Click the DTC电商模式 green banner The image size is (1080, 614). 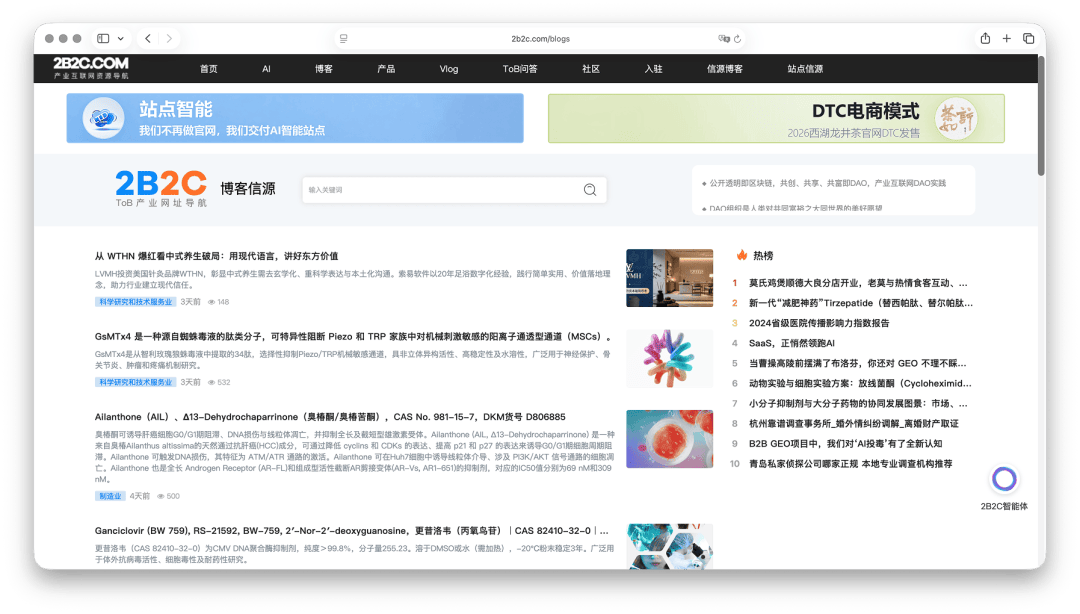click(x=776, y=119)
